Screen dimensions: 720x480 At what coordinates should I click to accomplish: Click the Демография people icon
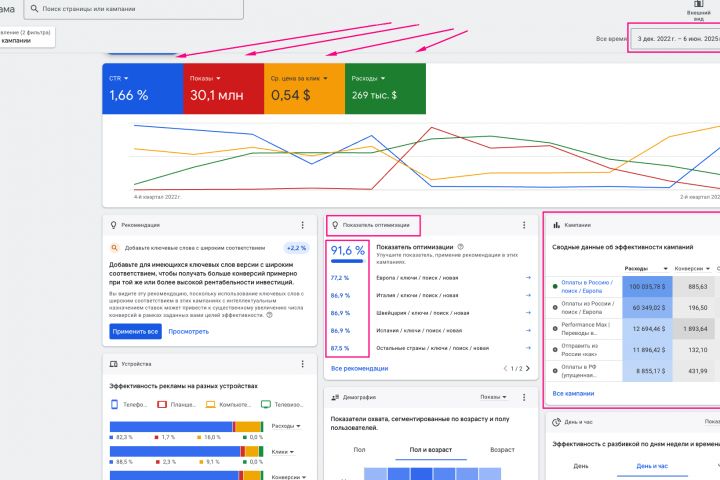click(x=335, y=397)
